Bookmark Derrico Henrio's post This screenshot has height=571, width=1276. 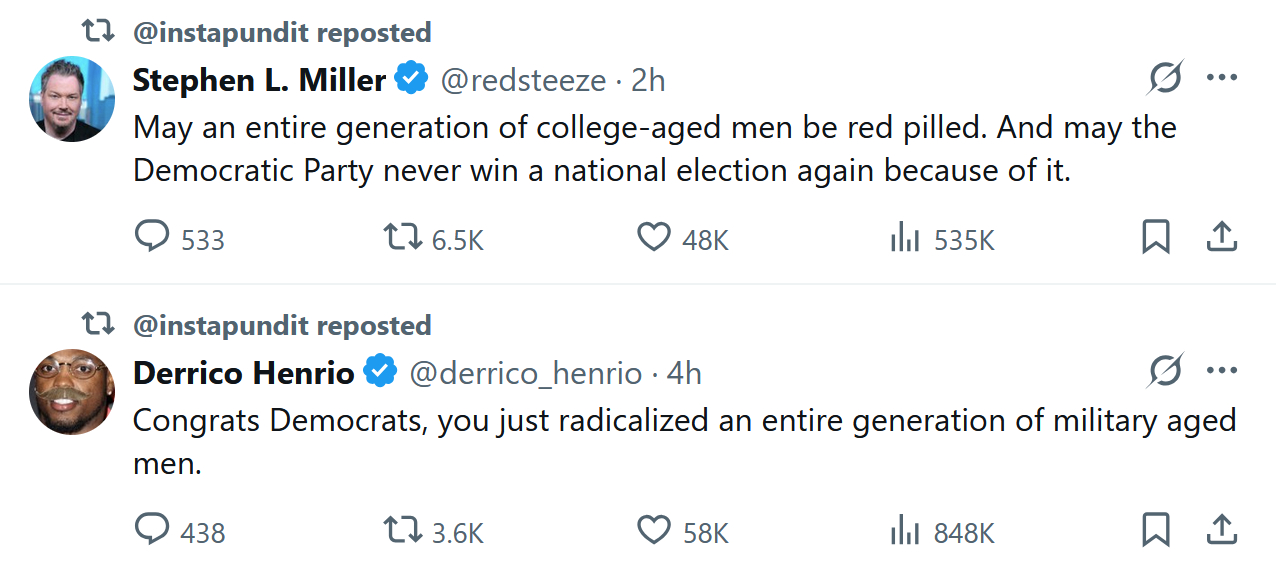1156,530
